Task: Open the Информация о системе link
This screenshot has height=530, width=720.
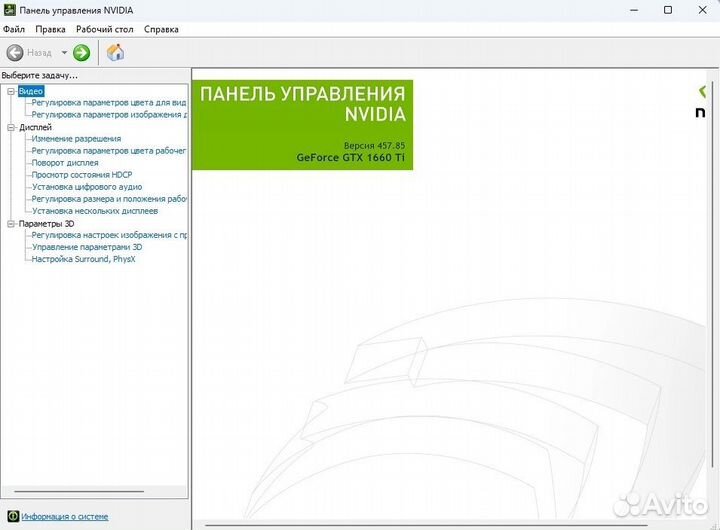Action: click(x=65, y=517)
